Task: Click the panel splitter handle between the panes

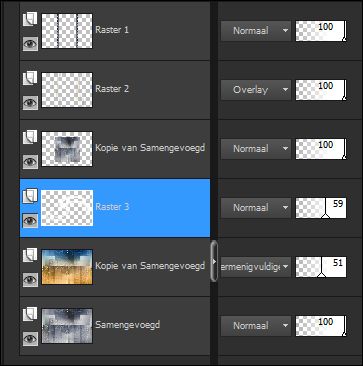Action: pyautogui.click(x=214, y=261)
